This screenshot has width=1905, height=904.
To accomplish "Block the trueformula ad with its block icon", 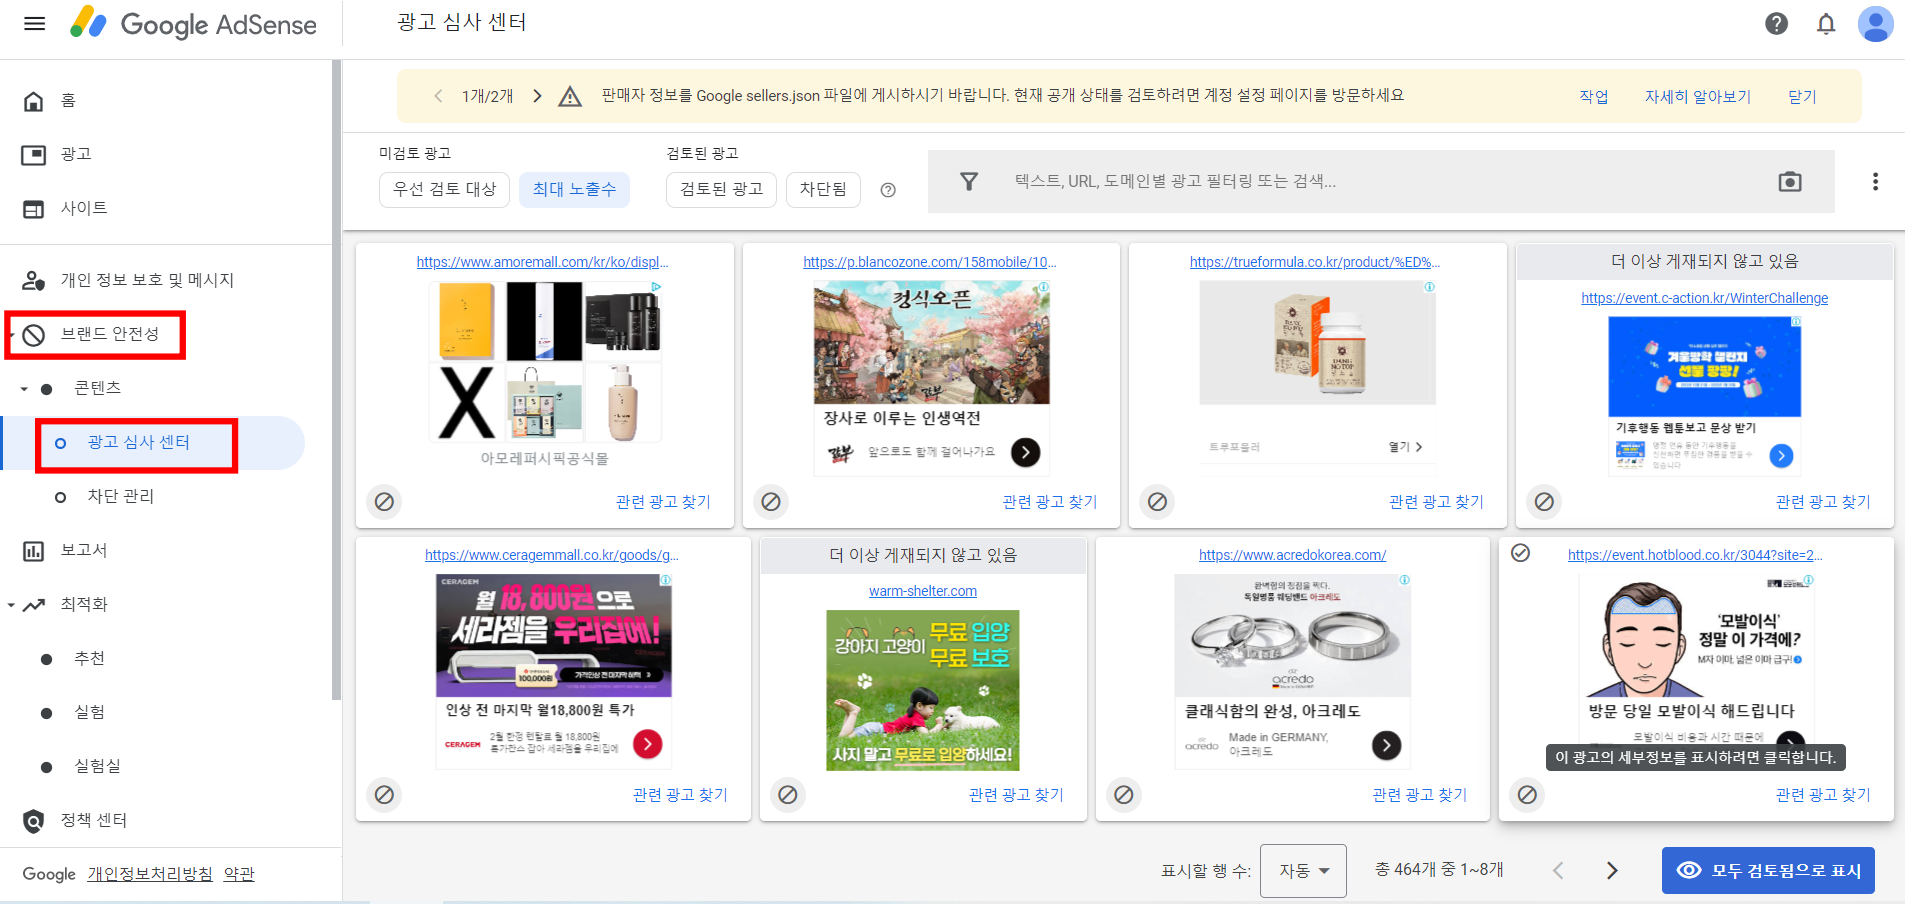I will coord(1157,501).
